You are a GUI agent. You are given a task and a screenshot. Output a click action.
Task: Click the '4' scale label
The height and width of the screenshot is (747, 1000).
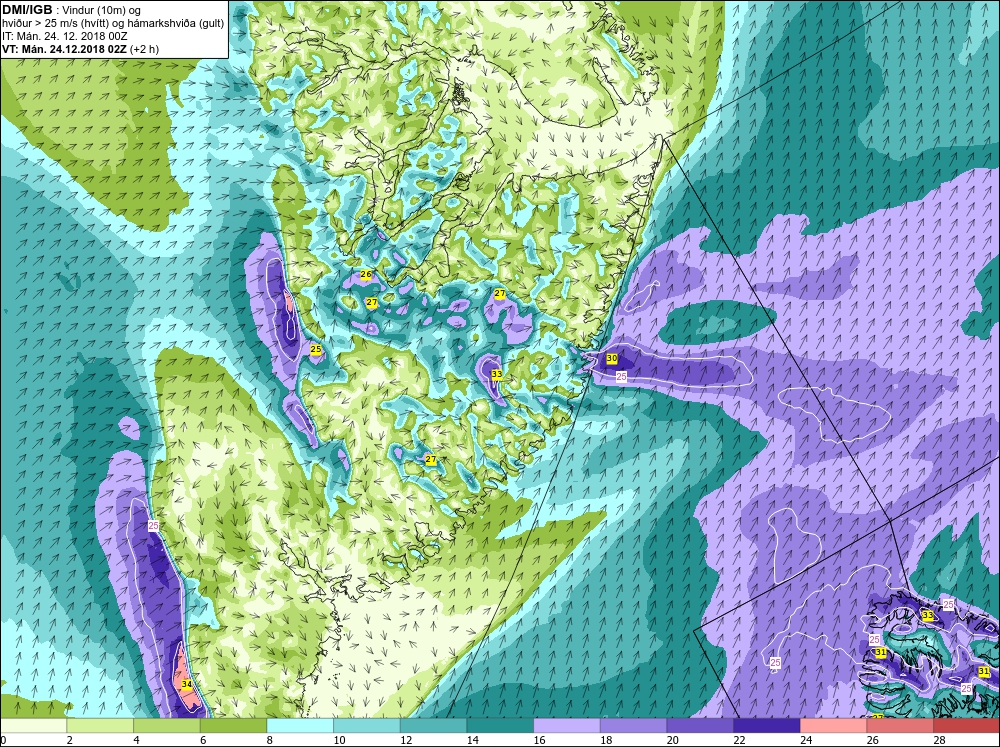coord(136,740)
